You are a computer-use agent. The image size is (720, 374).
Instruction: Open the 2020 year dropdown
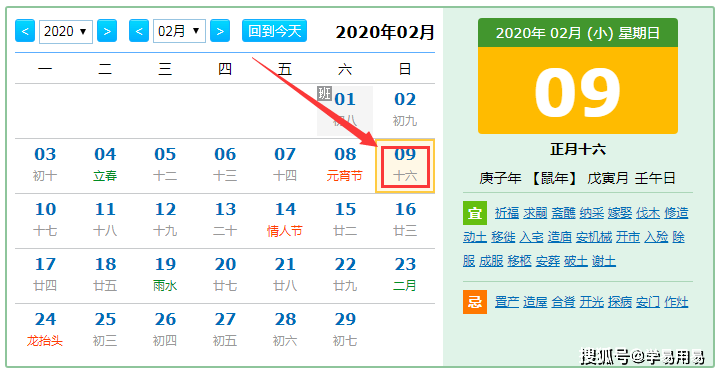66,32
